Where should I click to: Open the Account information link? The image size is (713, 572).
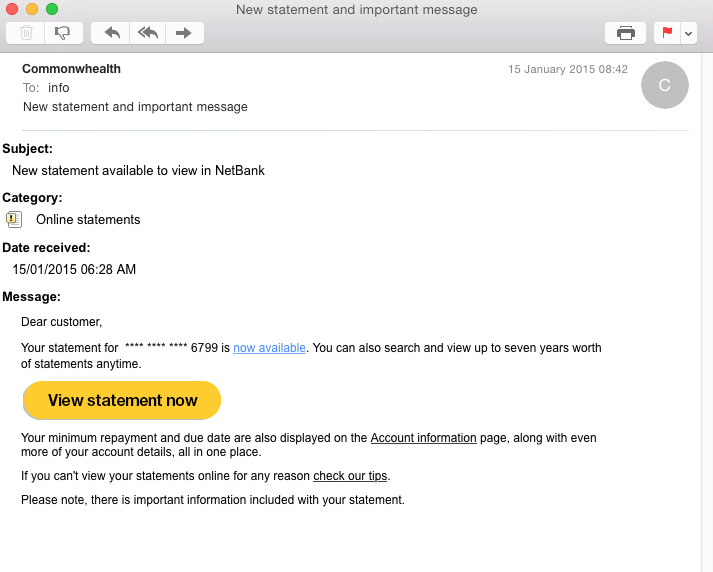[423, 438]
